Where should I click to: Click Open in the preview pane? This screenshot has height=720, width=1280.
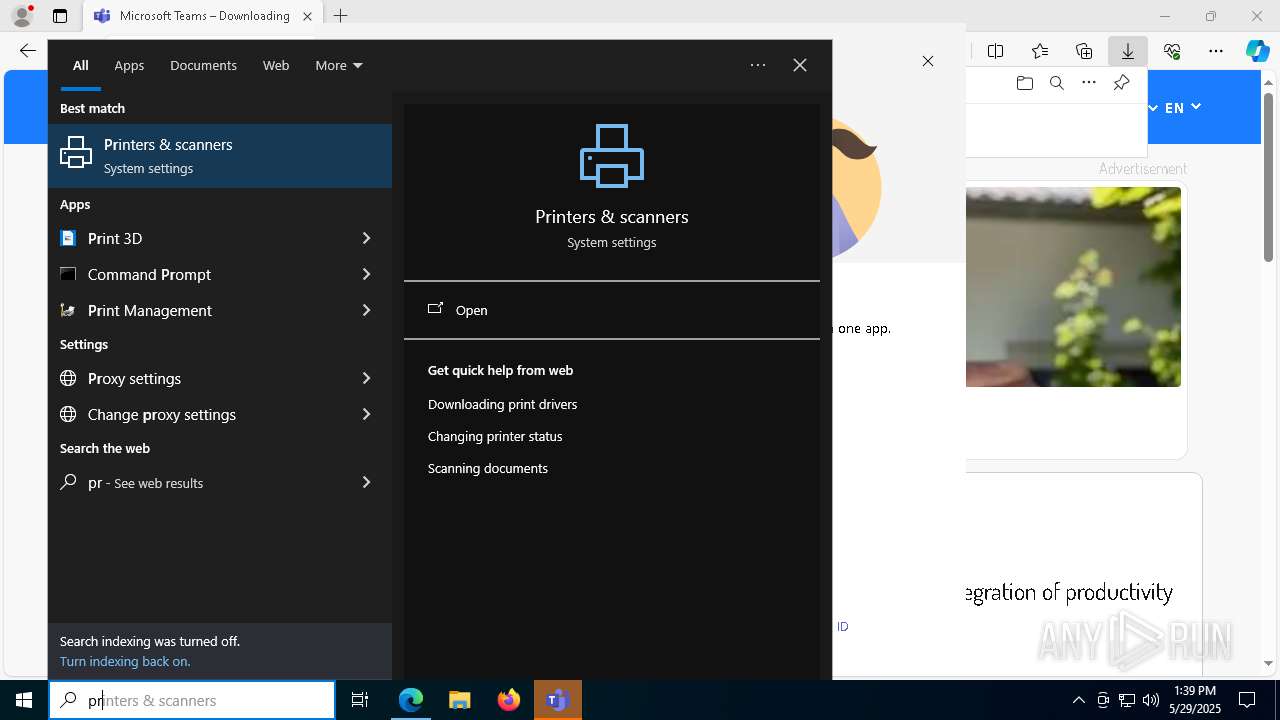pos(612,310)
